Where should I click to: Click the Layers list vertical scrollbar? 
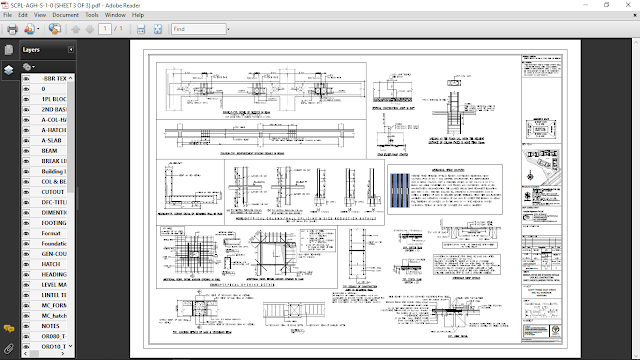[x=71, y=212]
